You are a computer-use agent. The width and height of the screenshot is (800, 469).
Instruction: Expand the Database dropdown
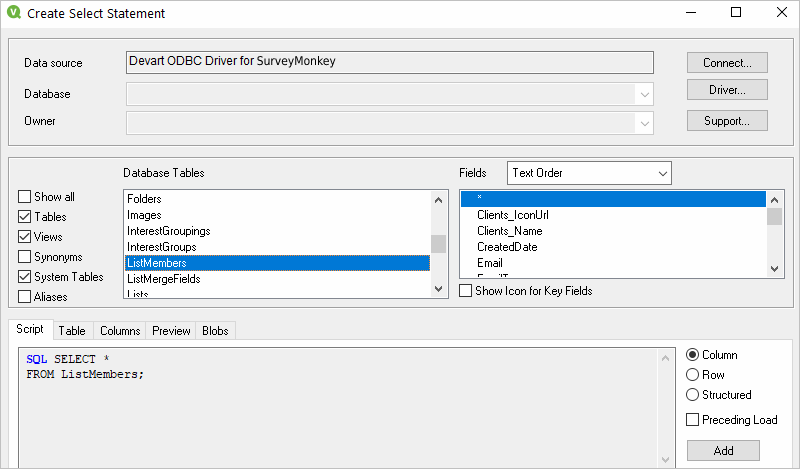point(643,94)
